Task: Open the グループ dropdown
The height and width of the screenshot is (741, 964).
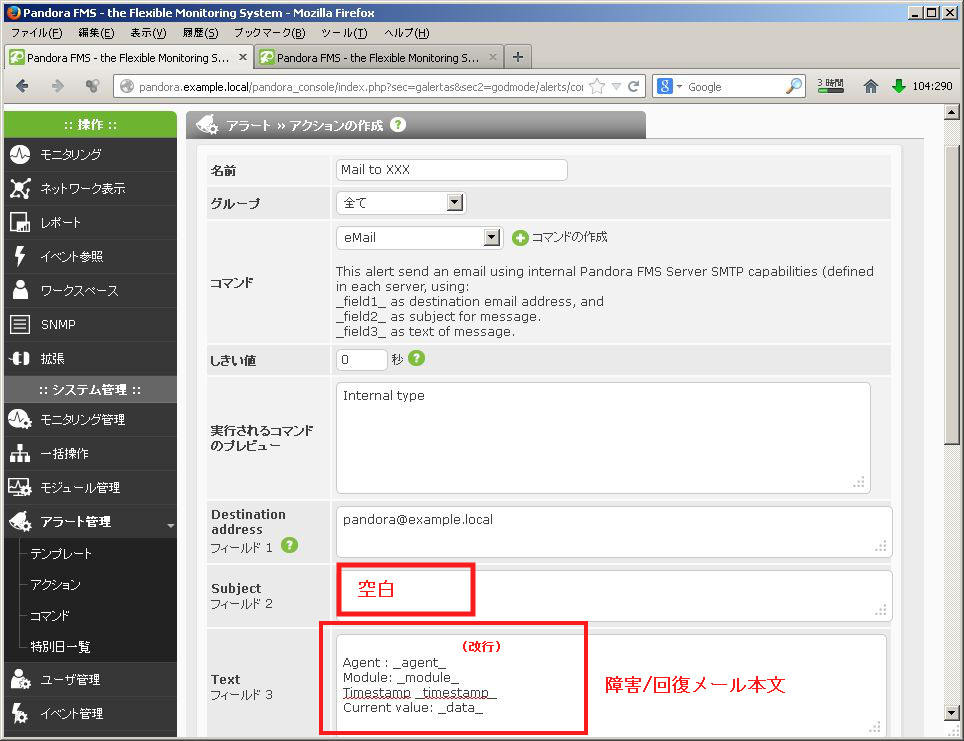Action: click(x=454, y=202)
